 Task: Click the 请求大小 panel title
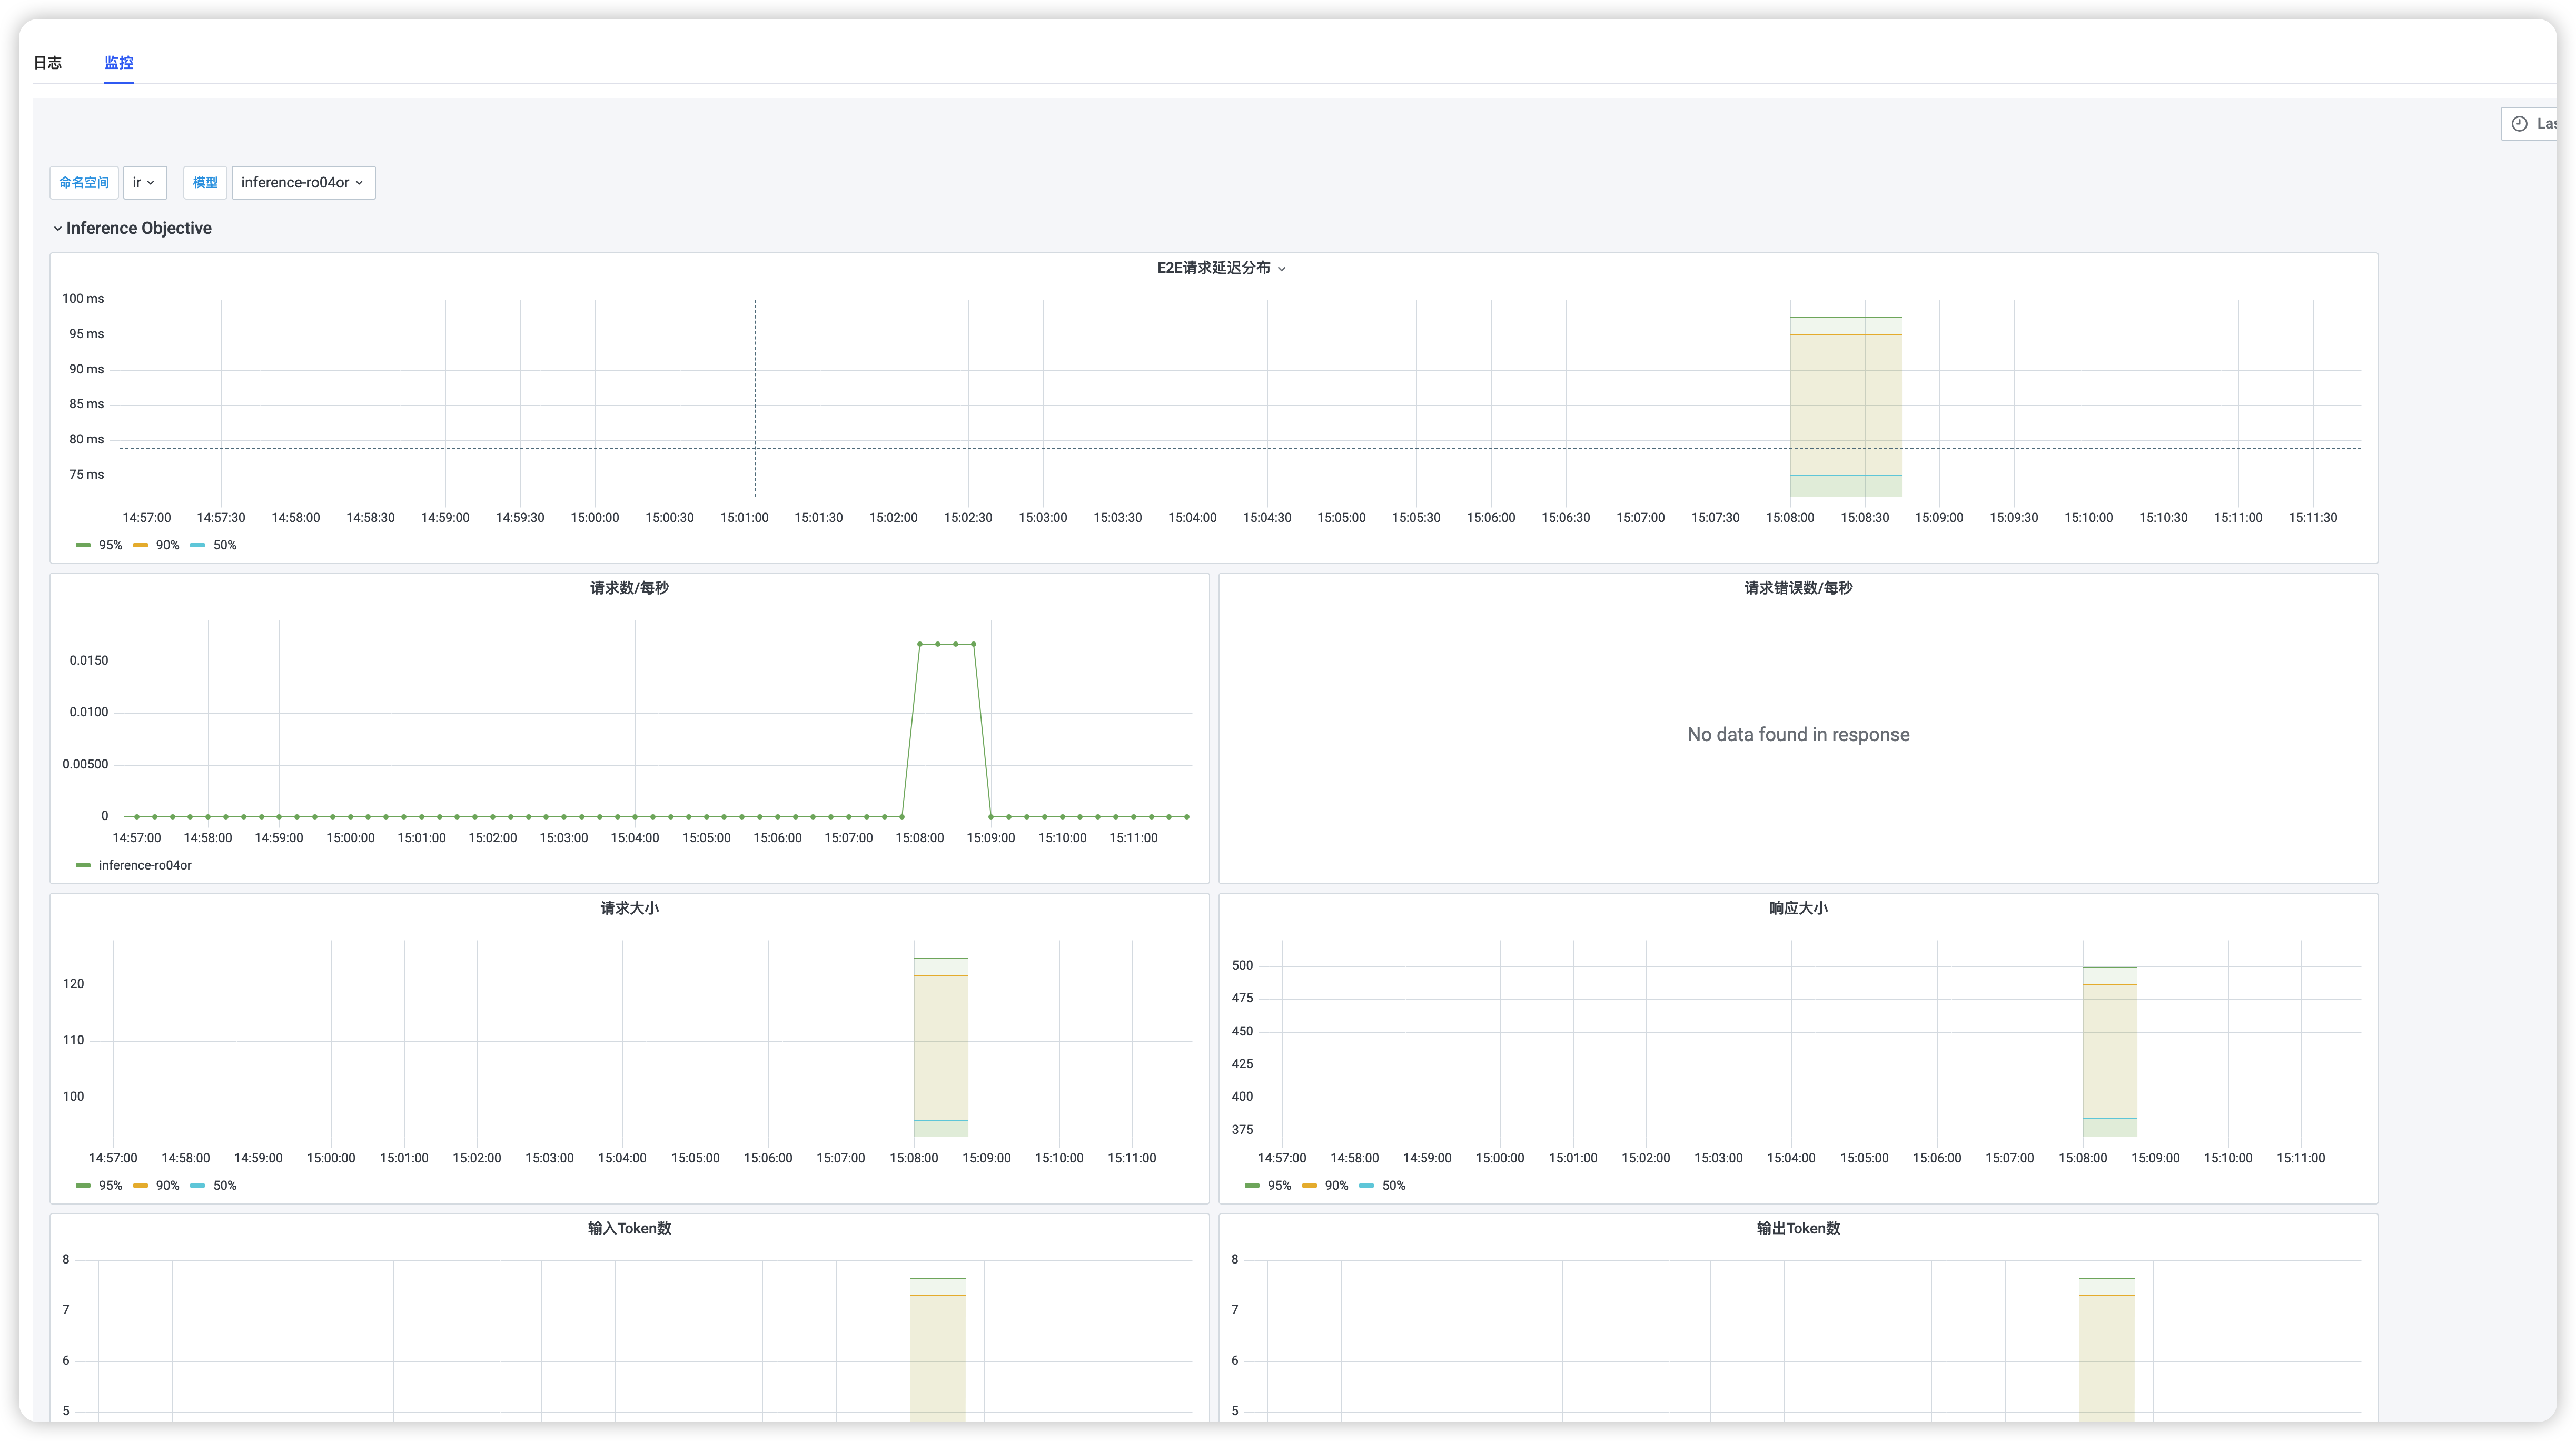click(x=629, y=908)
